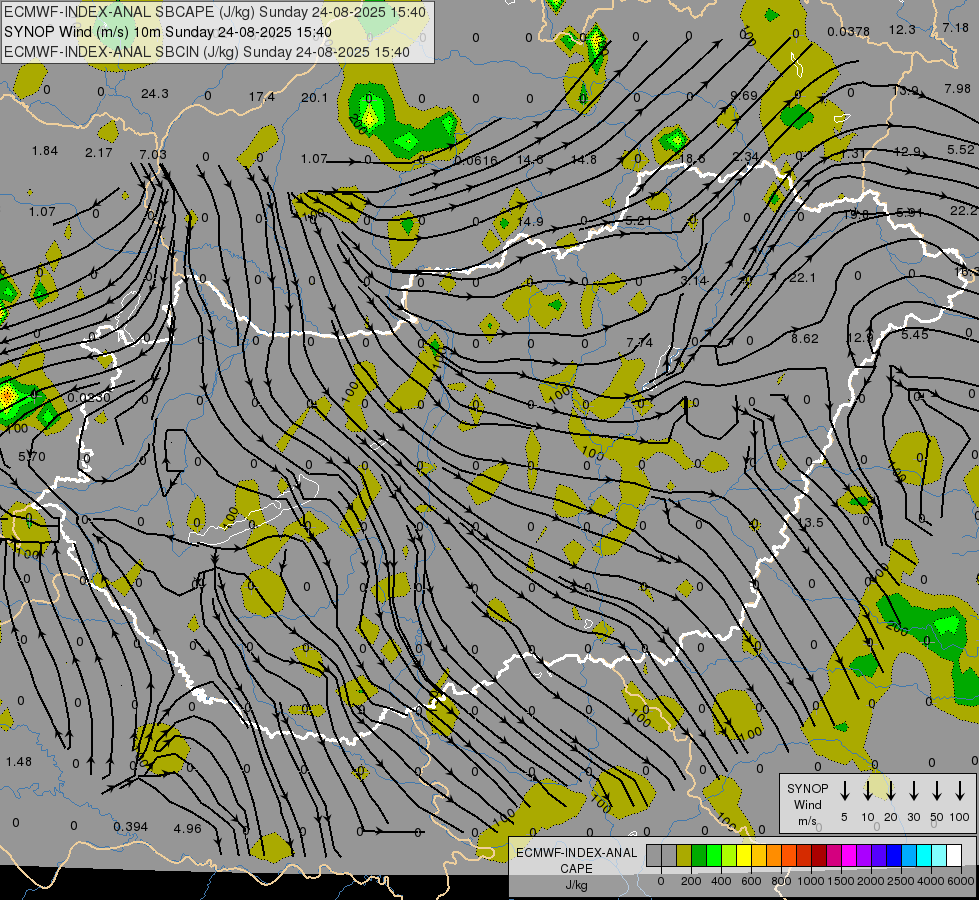Click the 1000 tick label on CAPE scale
This screenshot has height=900, width=979.
tap(811, 881)
